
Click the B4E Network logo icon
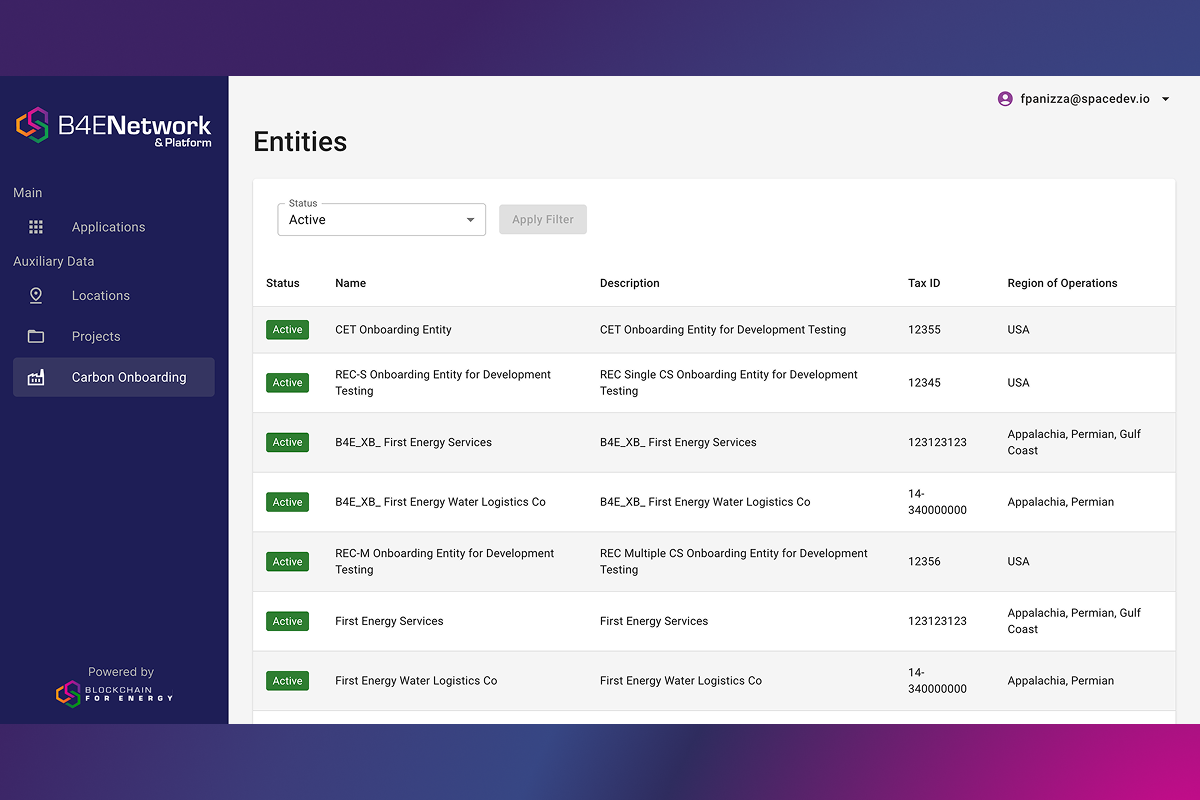pos(32,125)
